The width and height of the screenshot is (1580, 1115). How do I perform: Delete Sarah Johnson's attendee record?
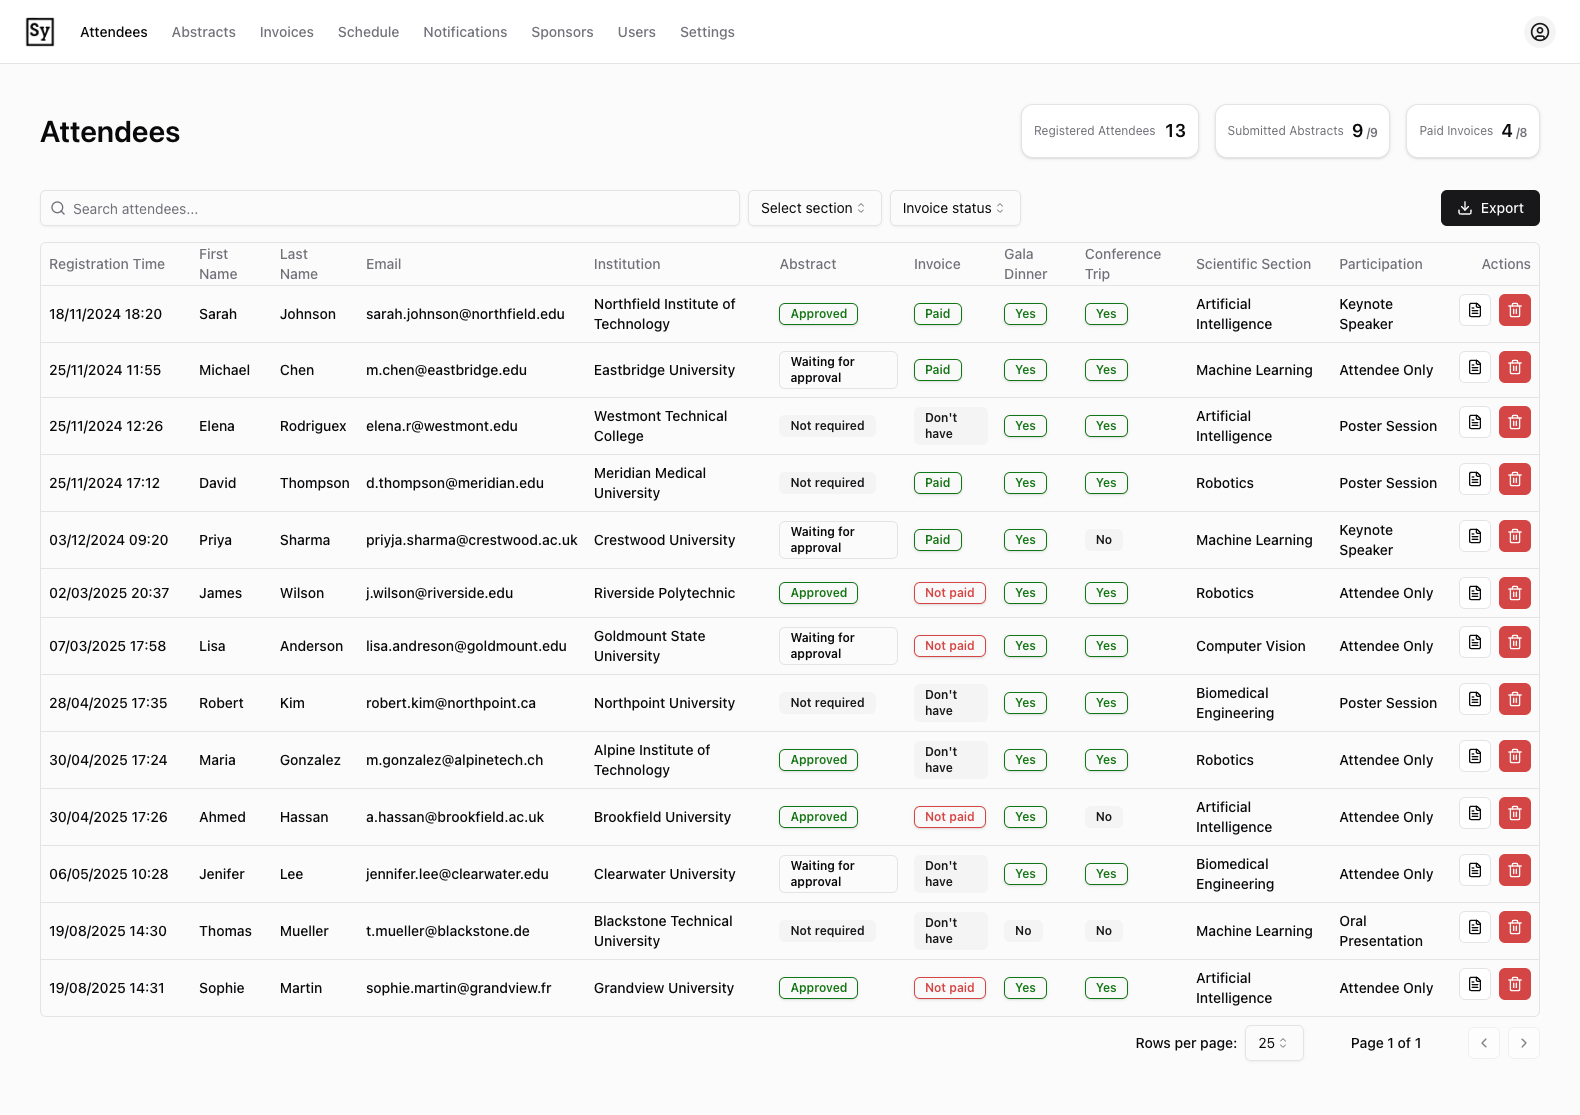tap(1514, 311)
